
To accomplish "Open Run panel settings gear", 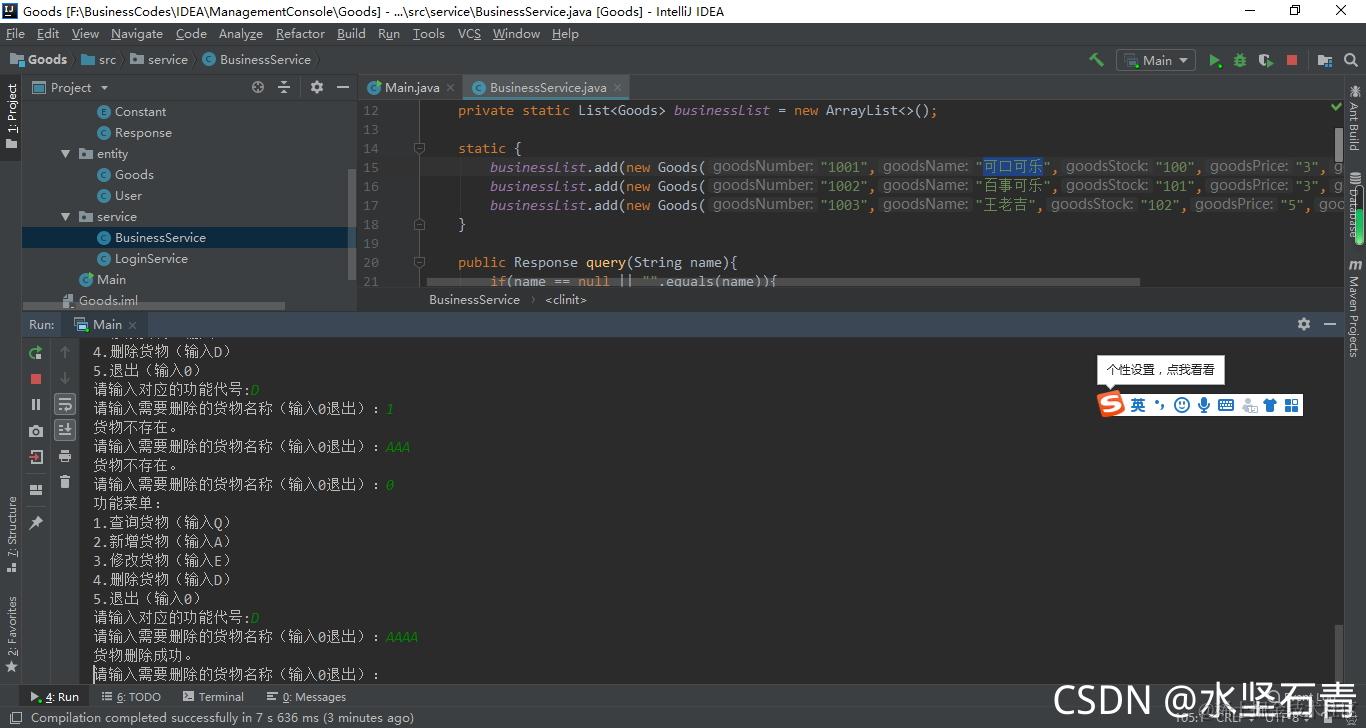I will 1304,324.
